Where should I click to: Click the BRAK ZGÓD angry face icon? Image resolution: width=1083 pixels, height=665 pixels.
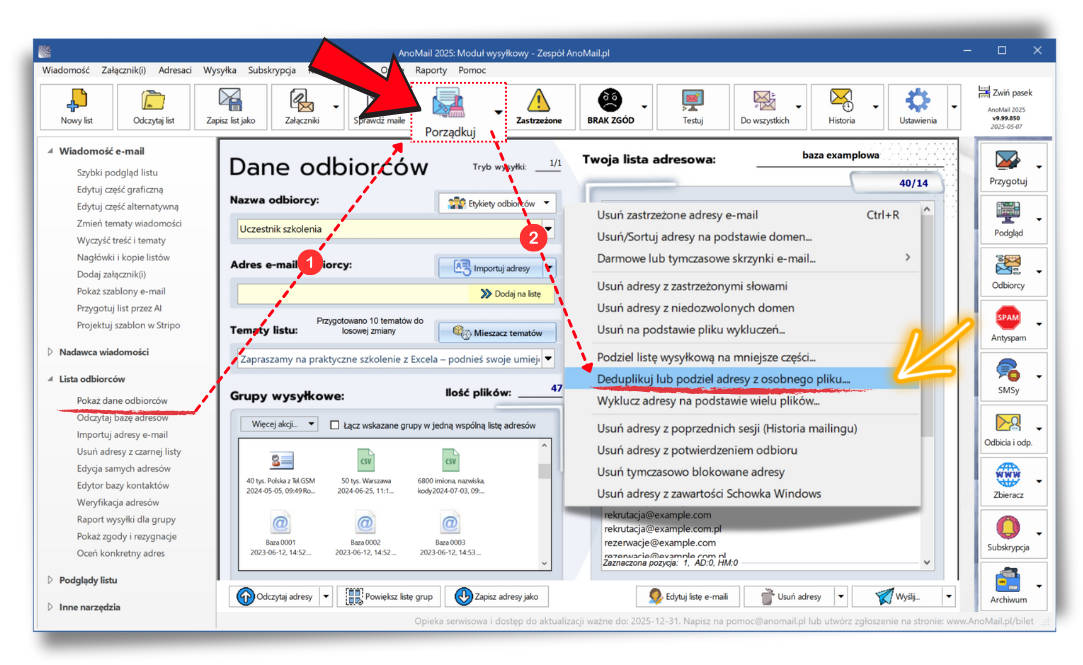[x=610, y=101]
